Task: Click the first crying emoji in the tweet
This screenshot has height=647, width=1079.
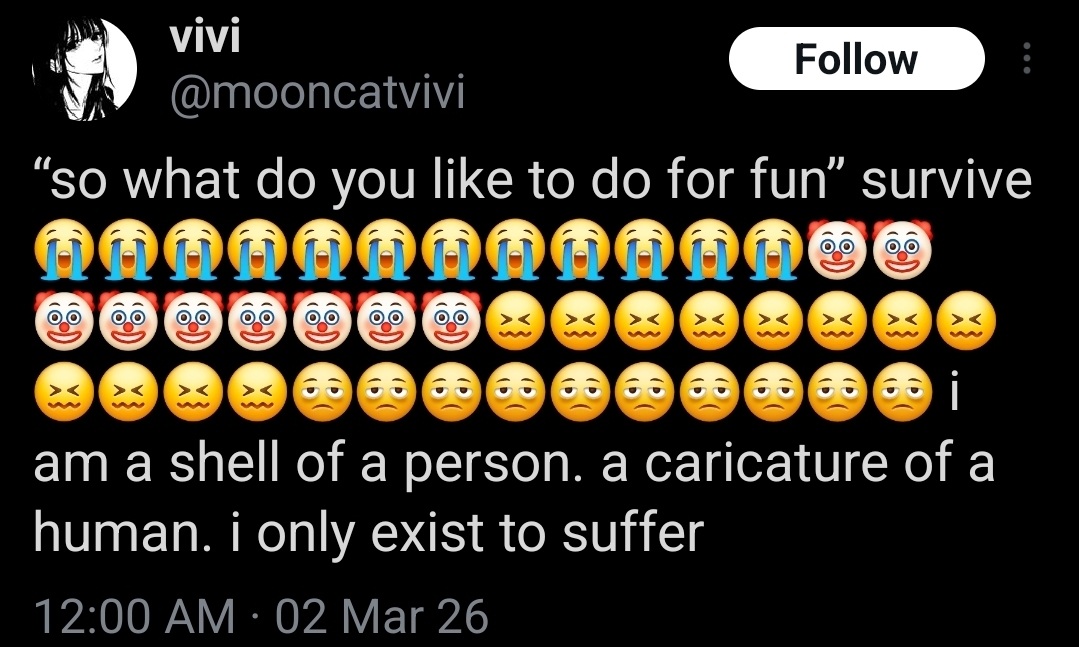Action: [65, 248]
